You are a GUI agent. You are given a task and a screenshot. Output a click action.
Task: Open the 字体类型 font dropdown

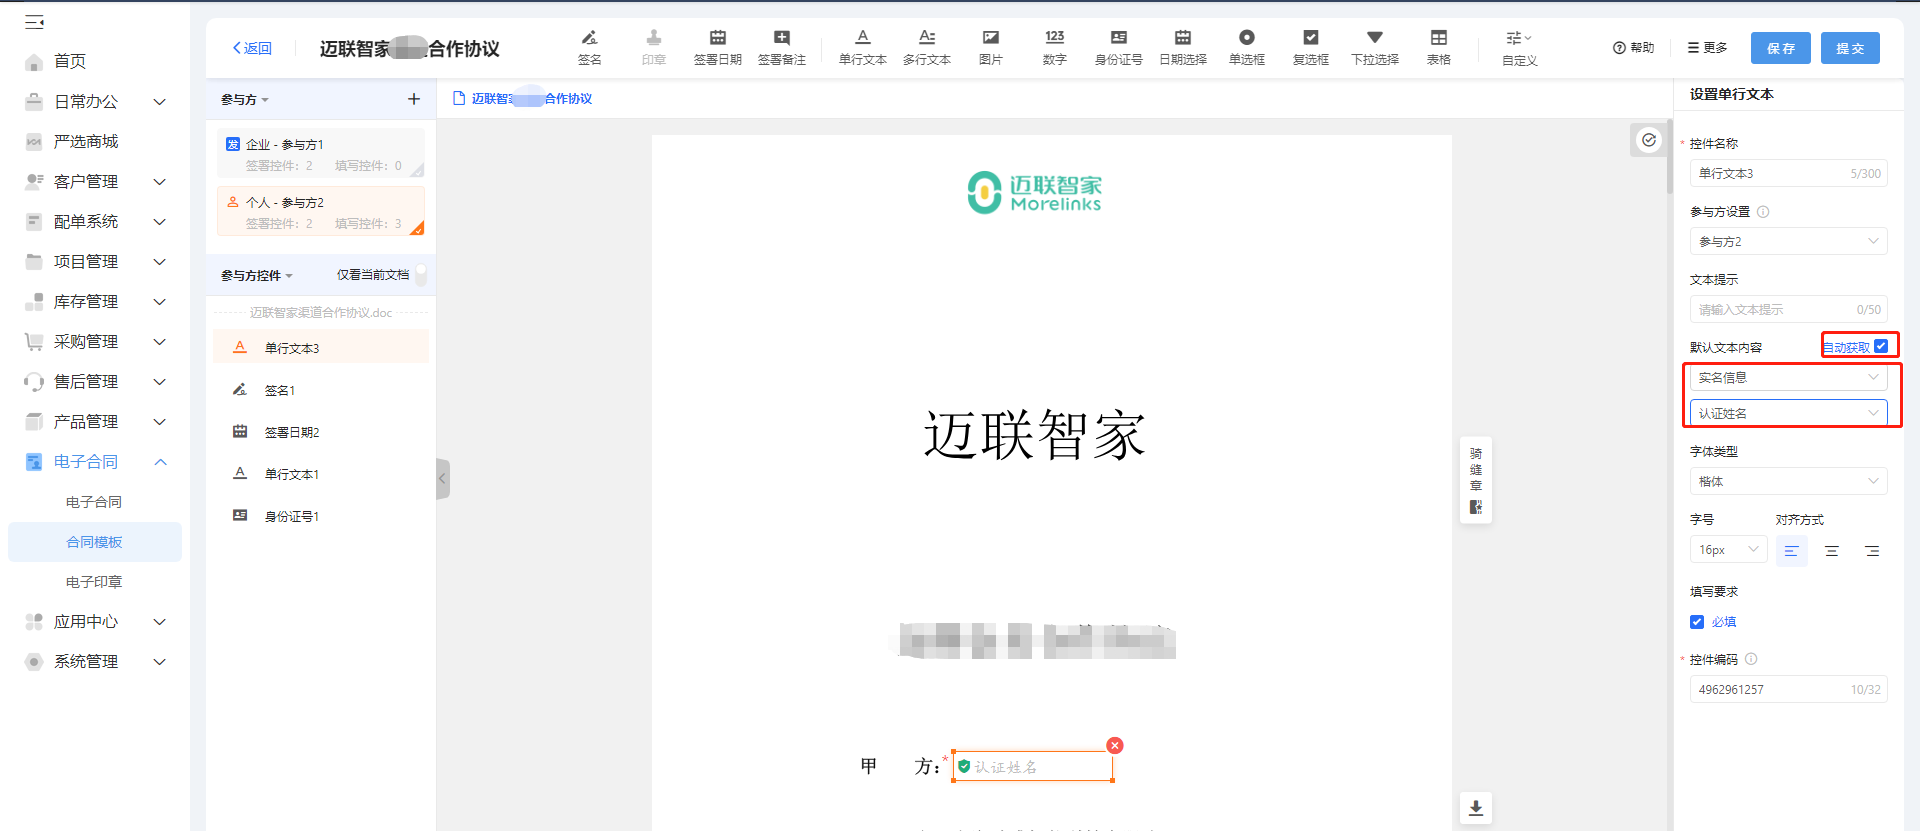coord(1788,481)
